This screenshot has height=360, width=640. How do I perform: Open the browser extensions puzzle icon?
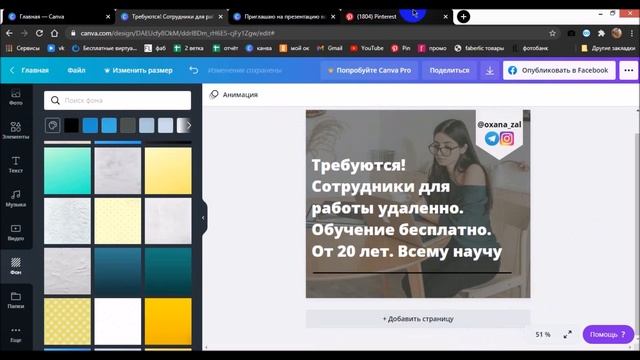click(x=601, y=33)
